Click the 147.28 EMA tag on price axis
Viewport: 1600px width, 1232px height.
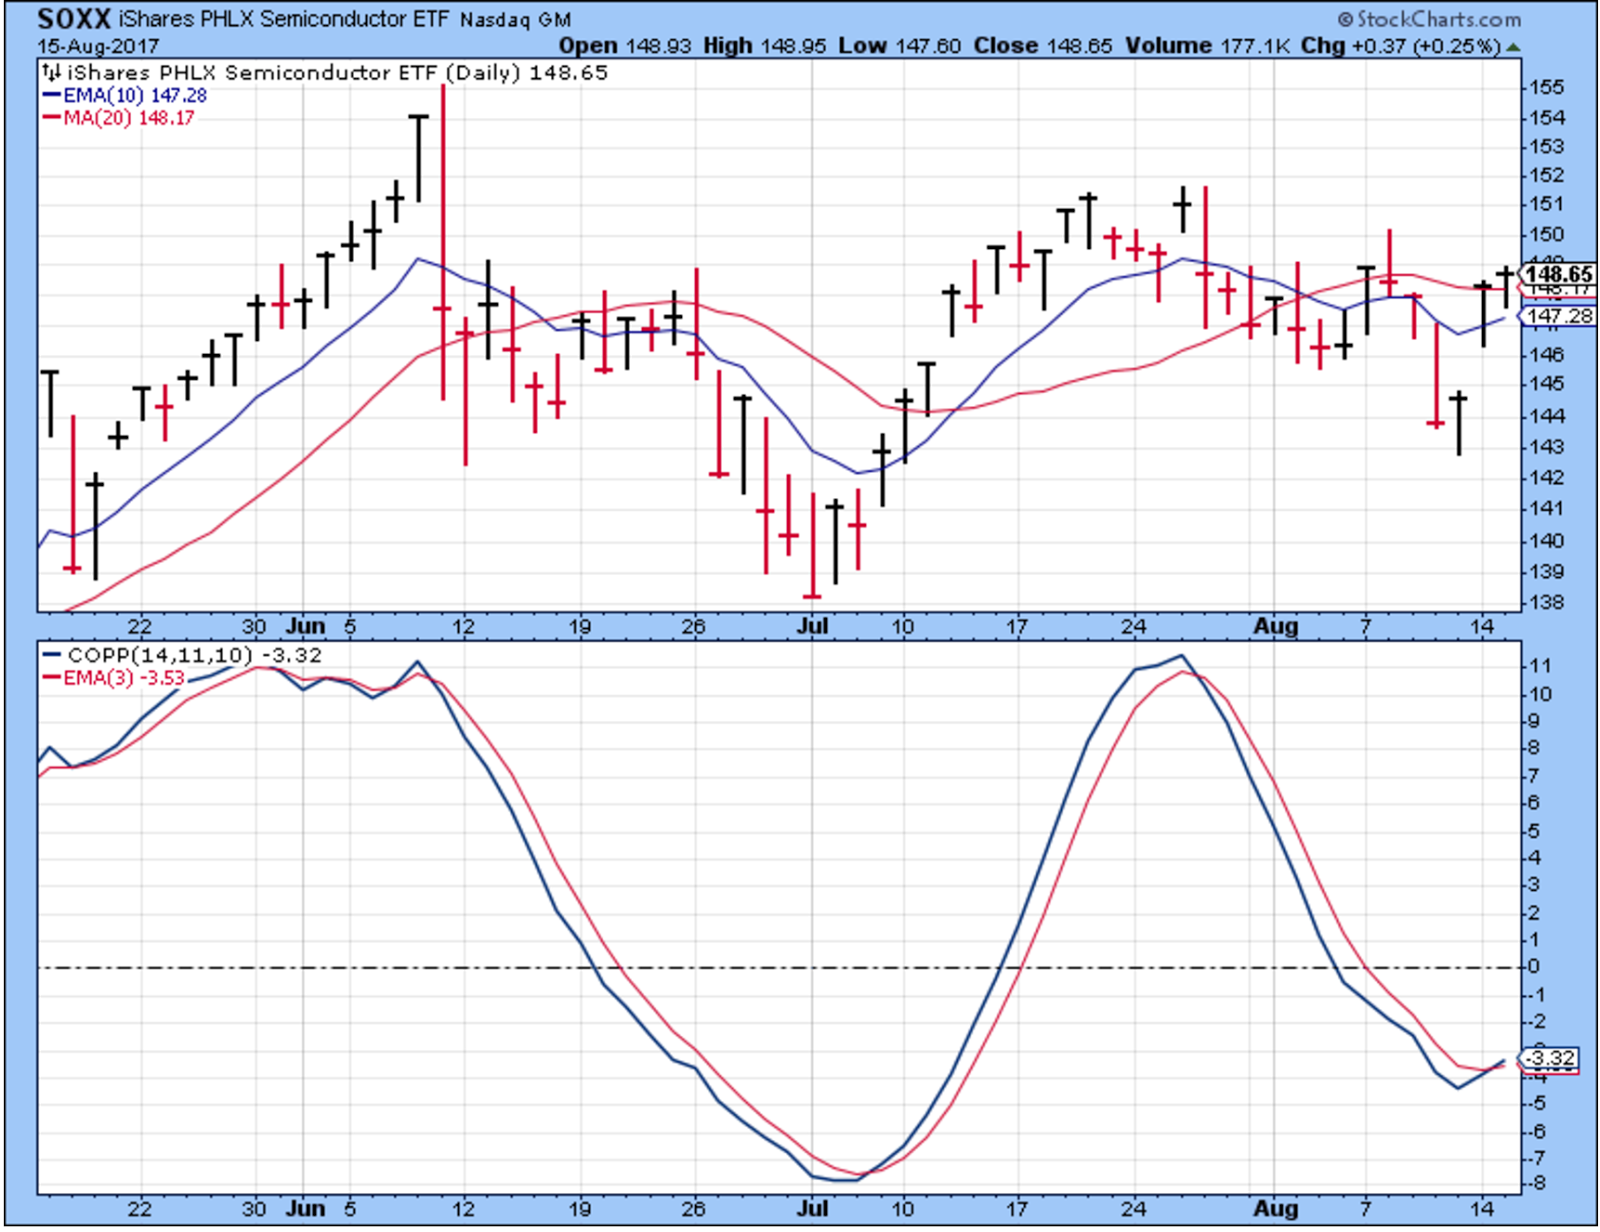click(x=1560, y=316)
